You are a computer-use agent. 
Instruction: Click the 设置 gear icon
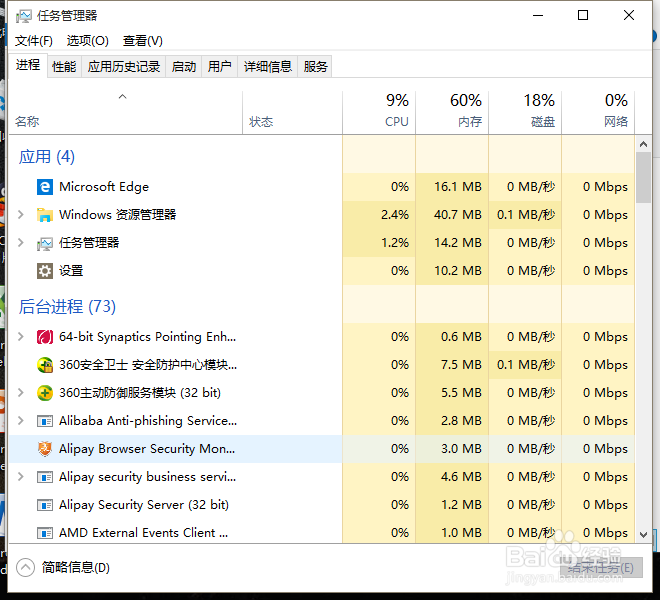coord(45,271)
